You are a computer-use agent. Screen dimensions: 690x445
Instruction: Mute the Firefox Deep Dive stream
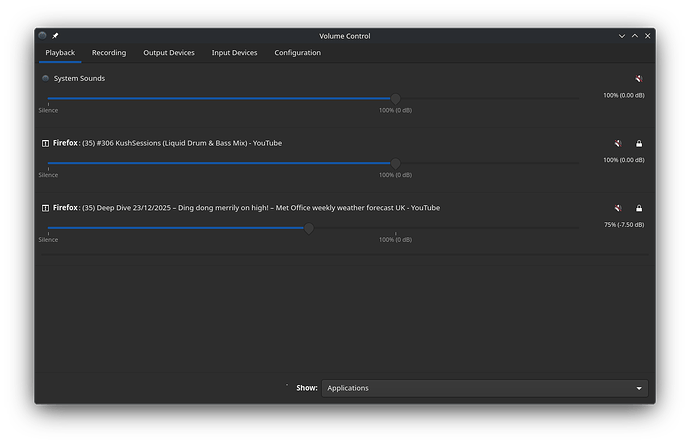click(618, 209)
